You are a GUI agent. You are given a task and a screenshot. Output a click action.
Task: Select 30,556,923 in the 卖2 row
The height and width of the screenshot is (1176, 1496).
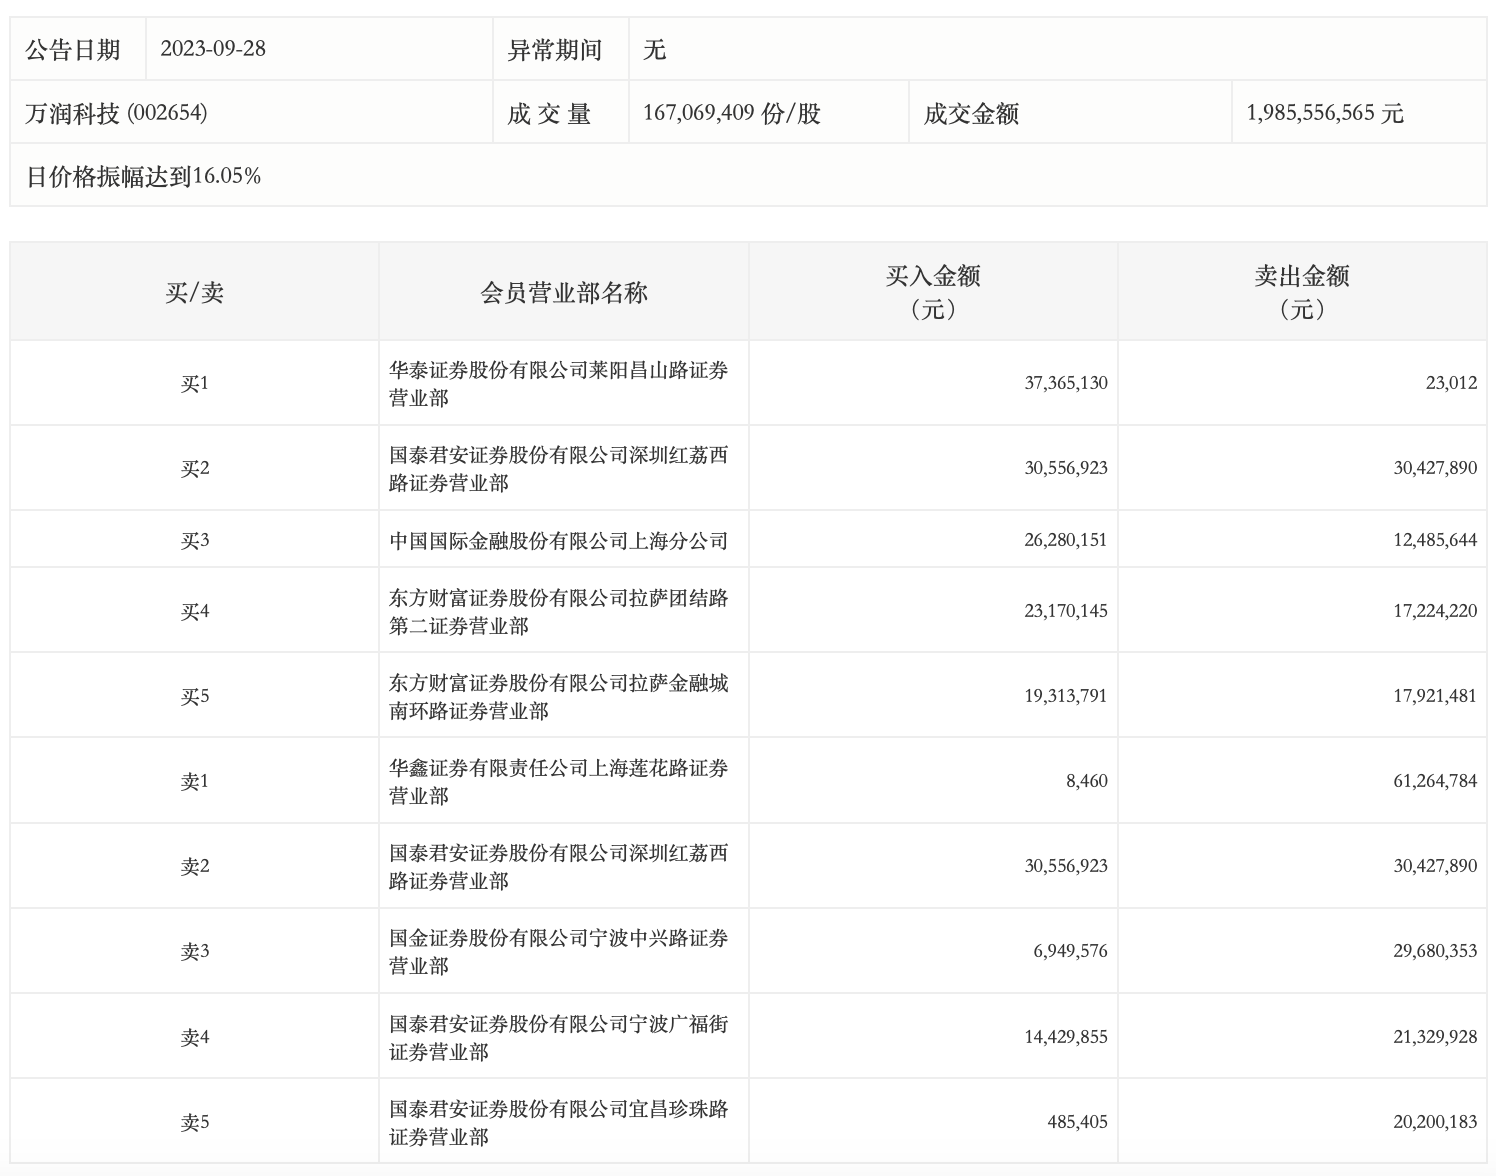pos(1066,866)
